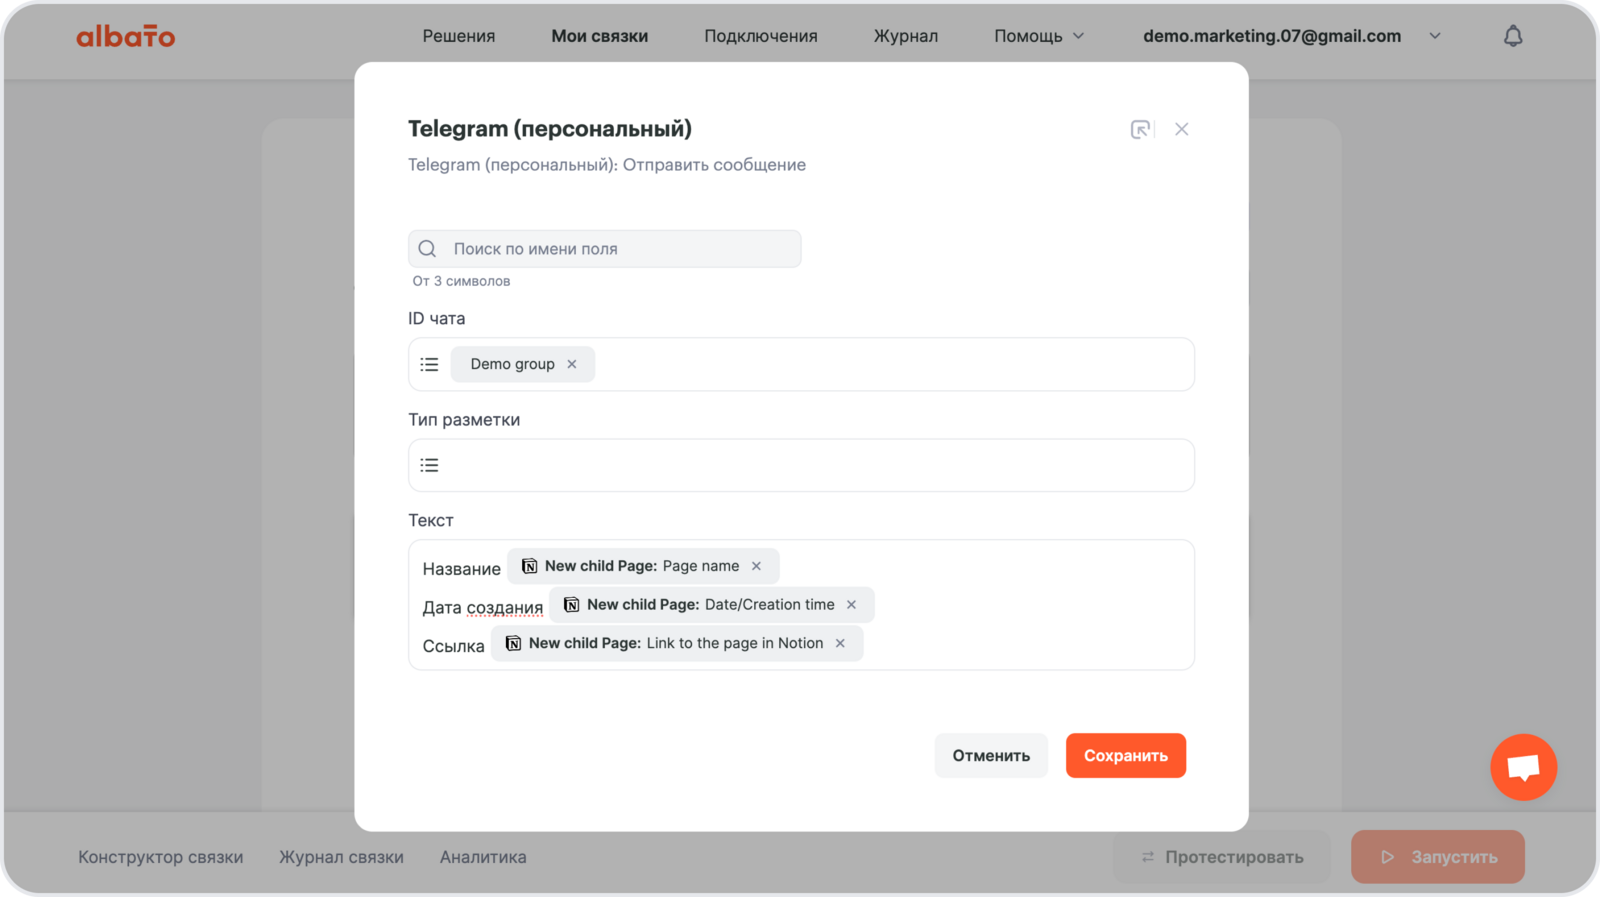
Task: Click the dialog expand/pop-out icon
Action: [x=1140, y=129]
